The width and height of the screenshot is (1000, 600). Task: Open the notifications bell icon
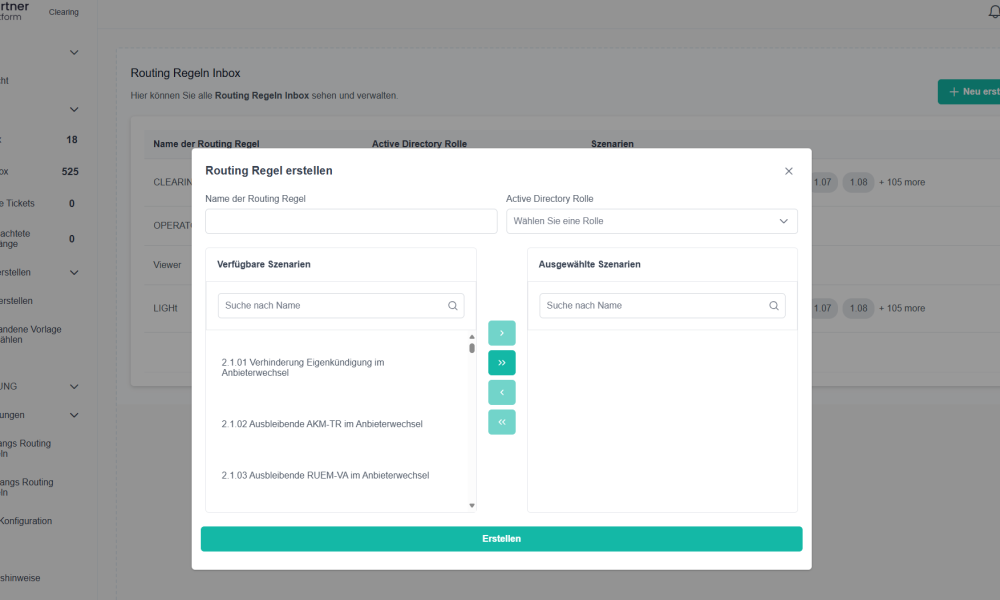[x=992, y=12]
